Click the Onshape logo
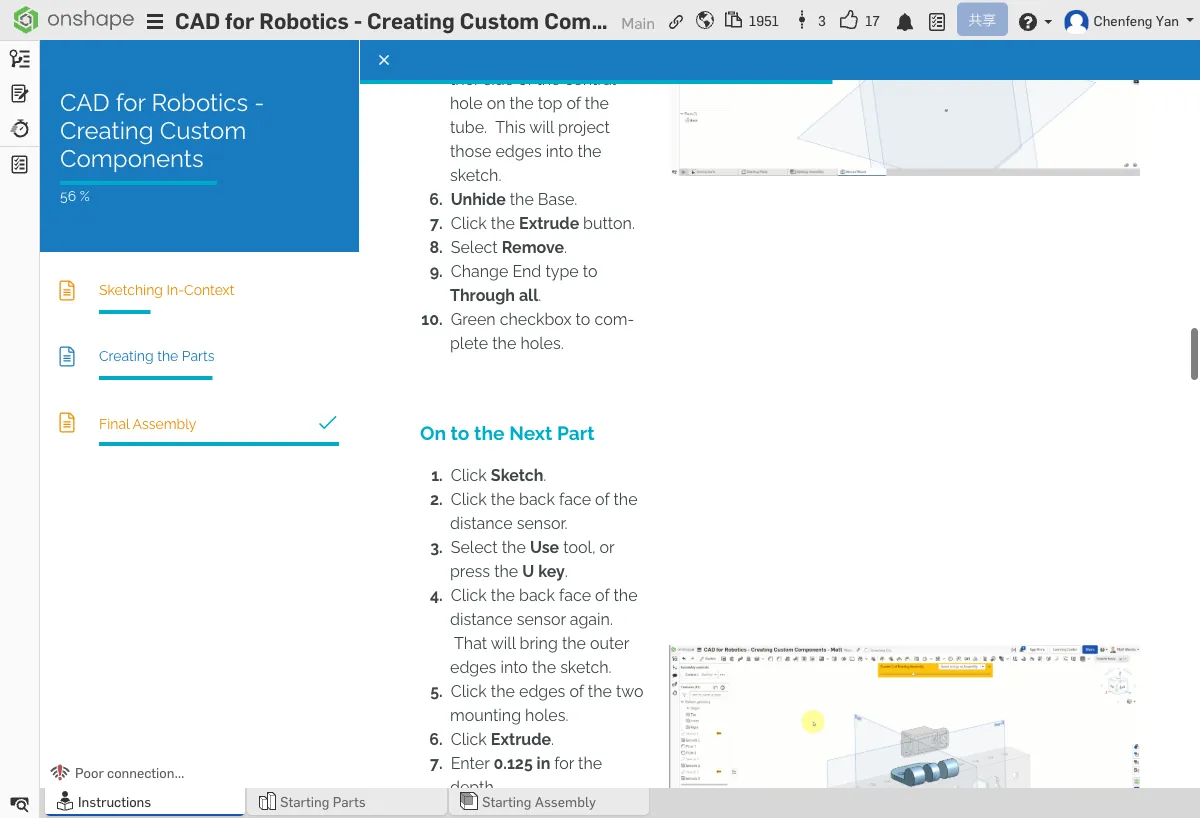 point(68,21)
